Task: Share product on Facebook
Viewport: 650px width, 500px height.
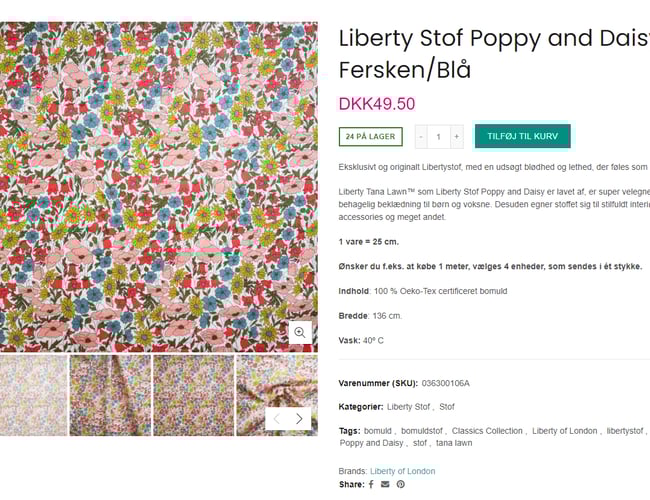Action: coord(371,484)
